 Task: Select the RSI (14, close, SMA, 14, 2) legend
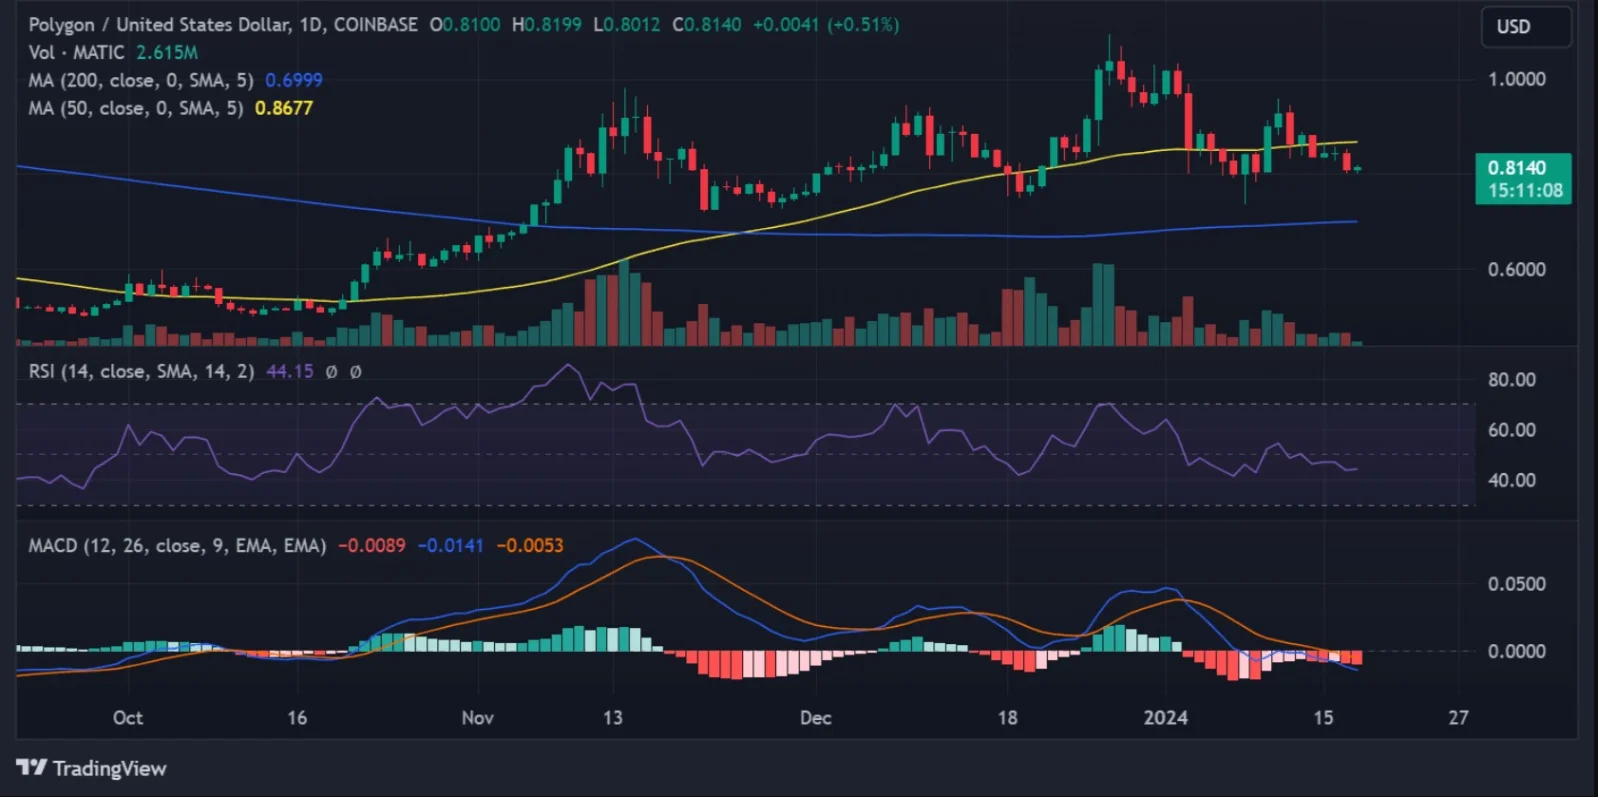(x=141, y=372)
